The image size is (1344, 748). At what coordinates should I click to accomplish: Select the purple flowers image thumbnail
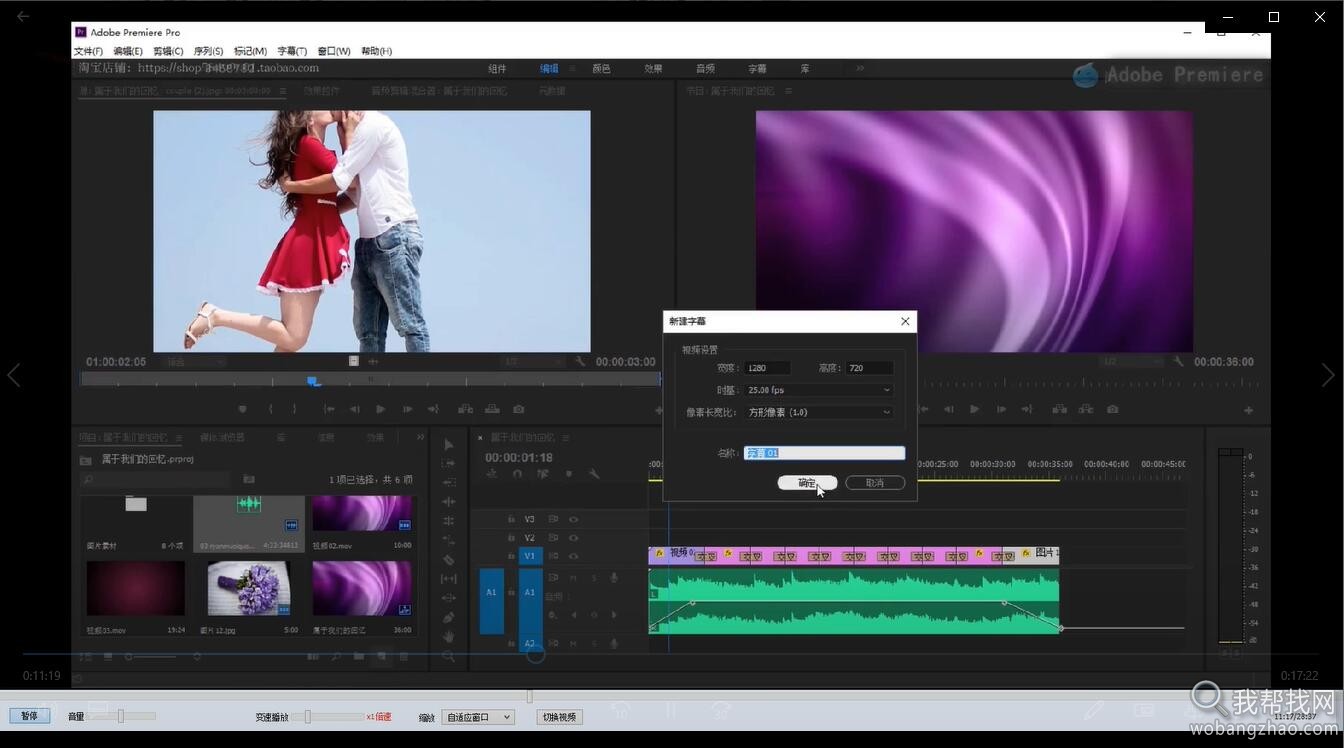(249, 587)
